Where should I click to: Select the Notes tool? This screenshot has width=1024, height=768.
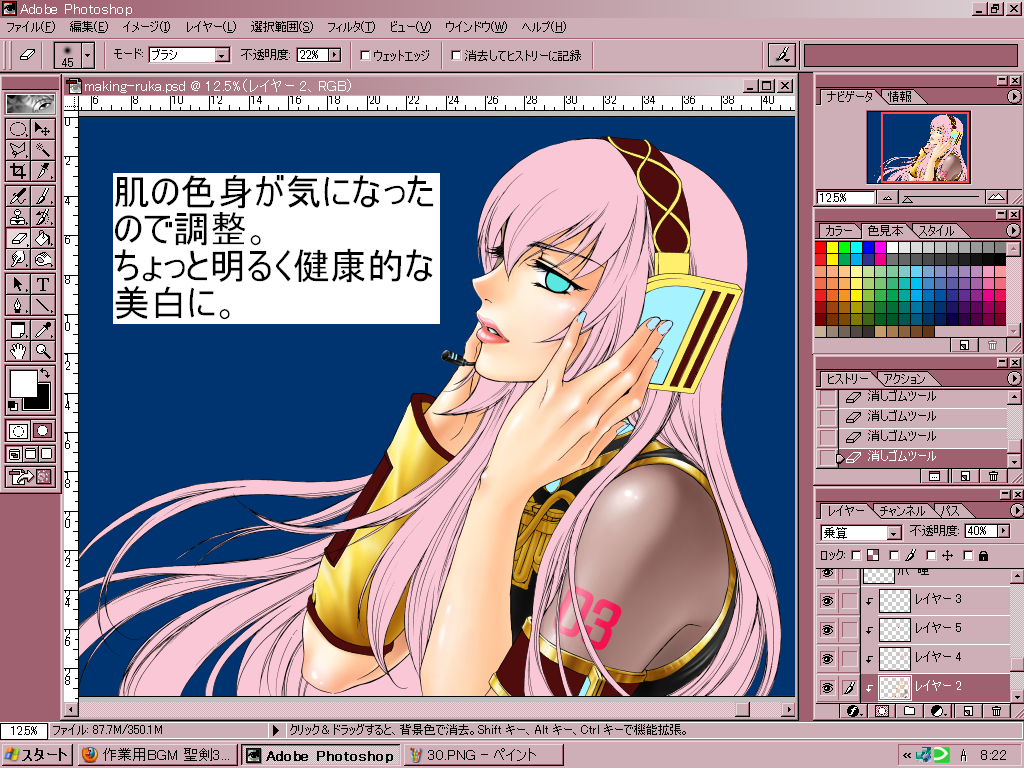coord(18,329)
